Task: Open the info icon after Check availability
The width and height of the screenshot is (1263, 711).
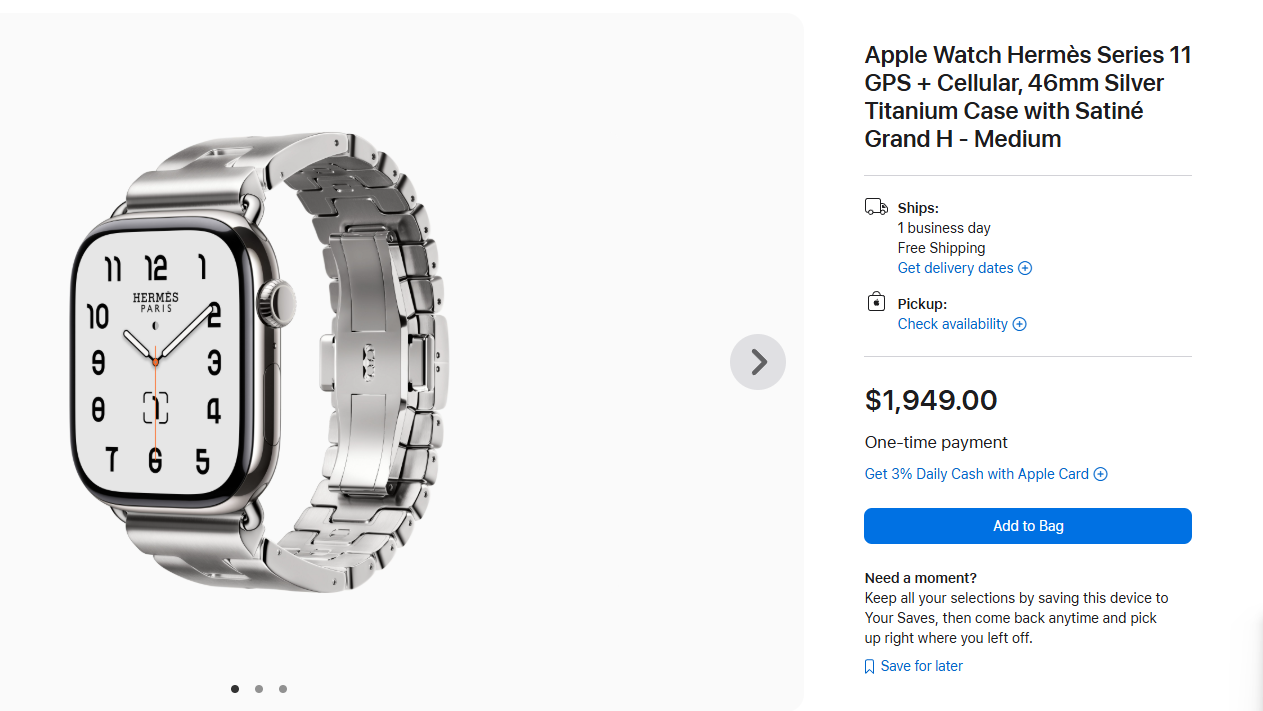Action: [1020, 324]
